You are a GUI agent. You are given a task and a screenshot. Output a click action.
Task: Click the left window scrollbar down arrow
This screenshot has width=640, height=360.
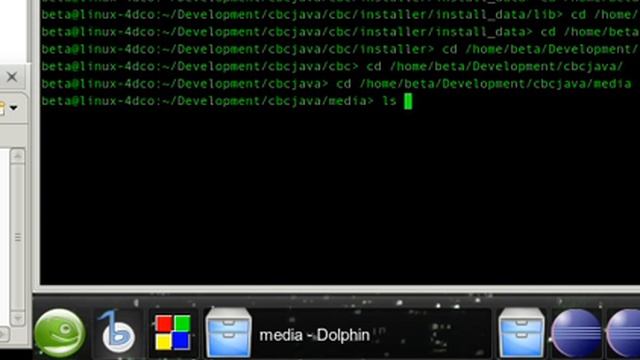pos(18,318)
